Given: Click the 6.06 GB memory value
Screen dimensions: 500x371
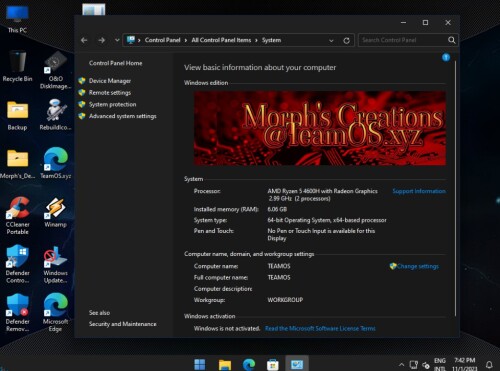Looking at the screenshot, I should click(x=277, y=209).
